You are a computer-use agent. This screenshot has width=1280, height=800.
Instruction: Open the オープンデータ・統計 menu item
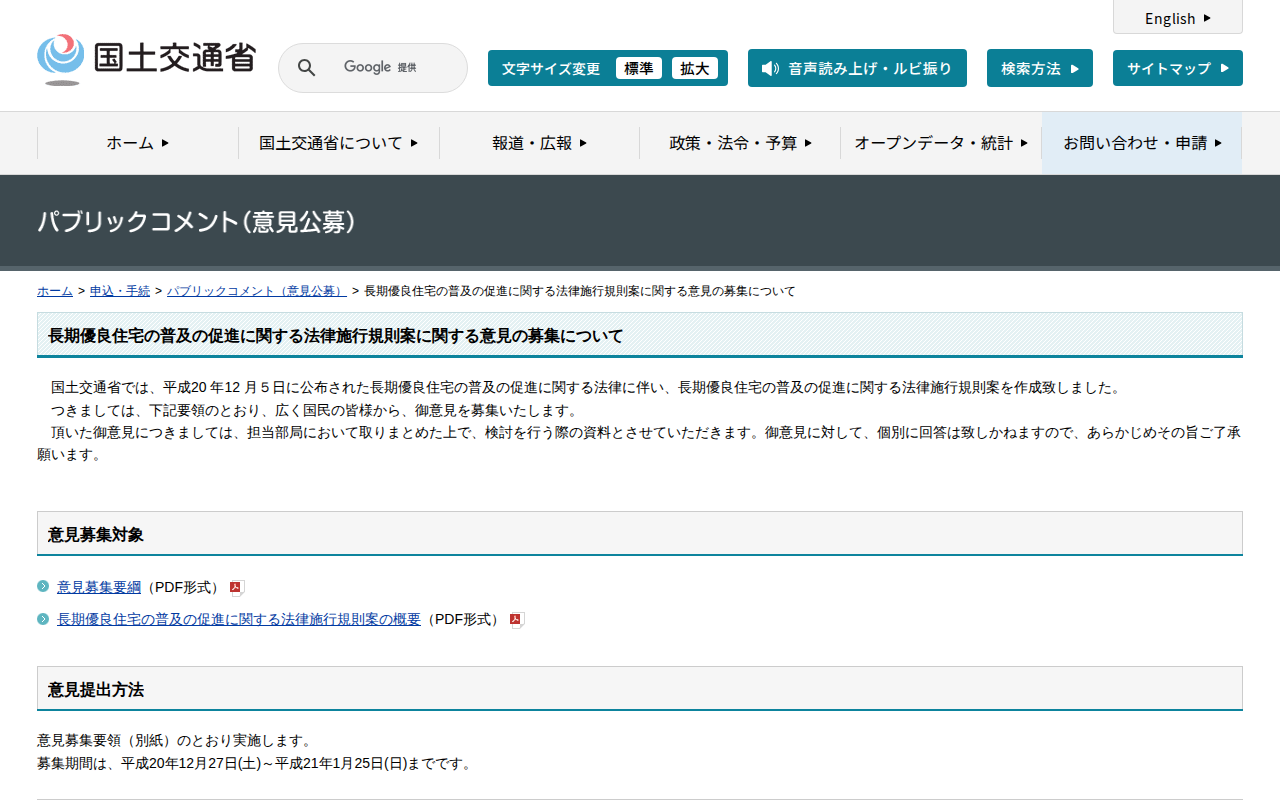pyautogui.click(x=940, y=143)
